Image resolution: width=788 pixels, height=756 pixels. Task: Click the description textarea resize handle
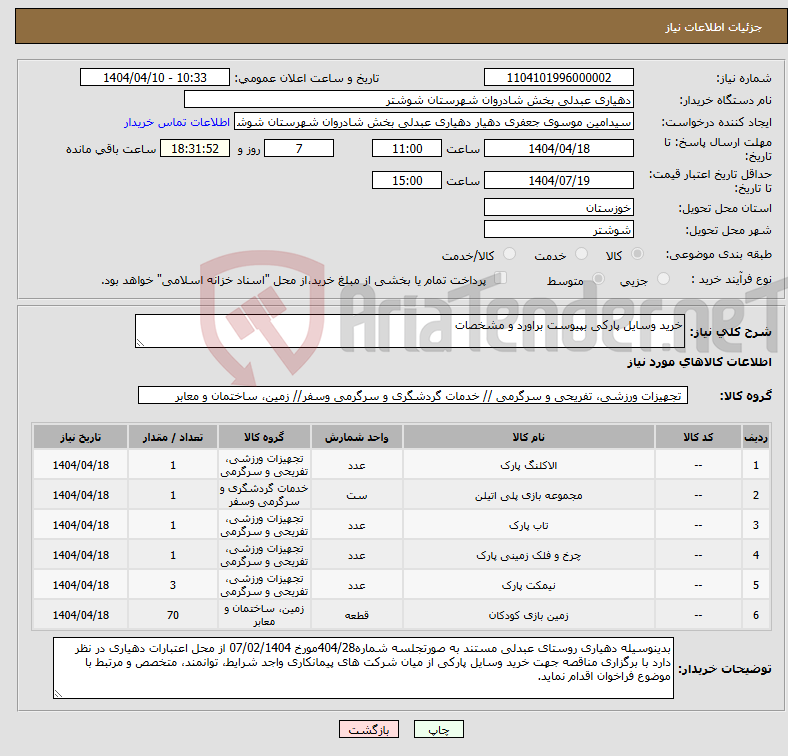pos(140,342)
